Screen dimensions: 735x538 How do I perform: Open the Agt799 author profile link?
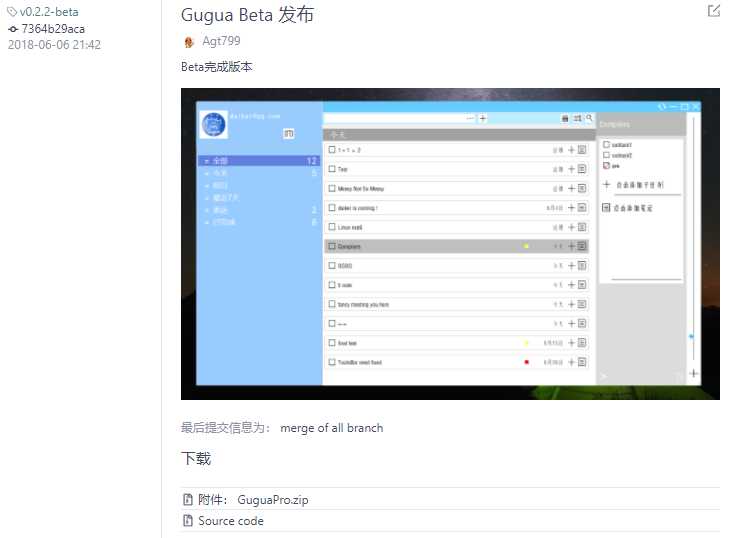click(x=221, y=41)
